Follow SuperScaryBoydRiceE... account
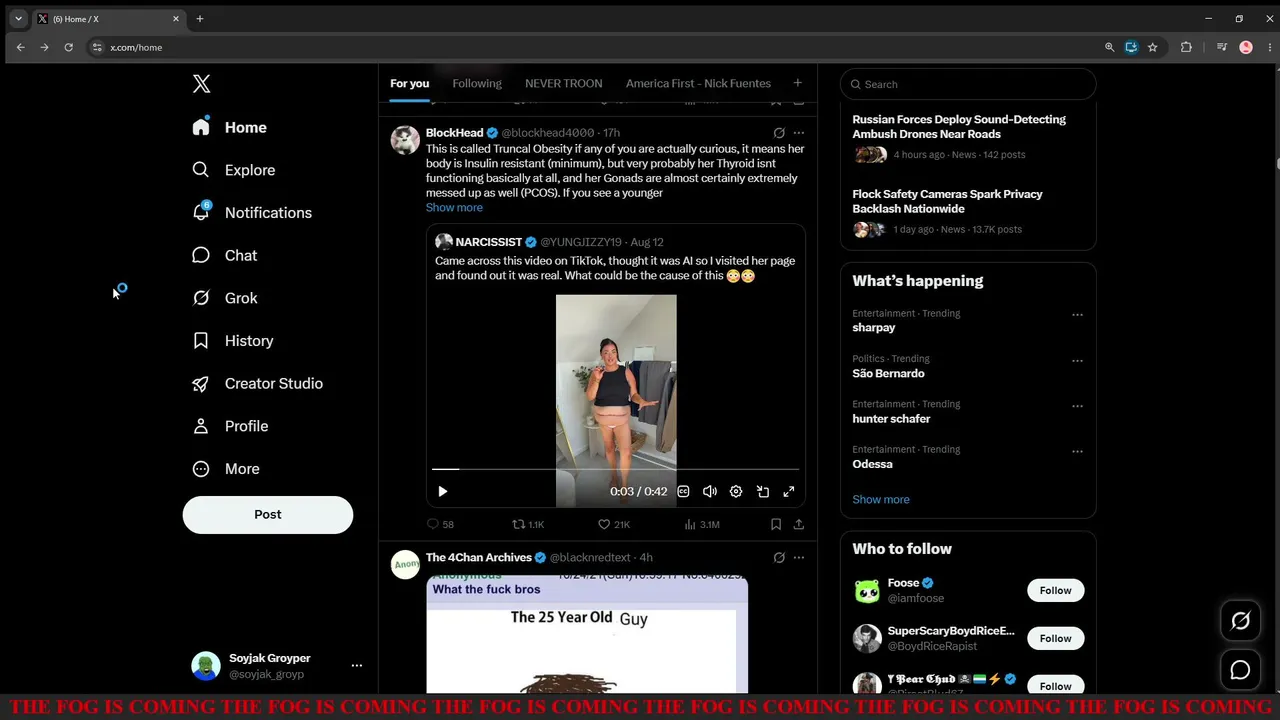 point(1055,638)
